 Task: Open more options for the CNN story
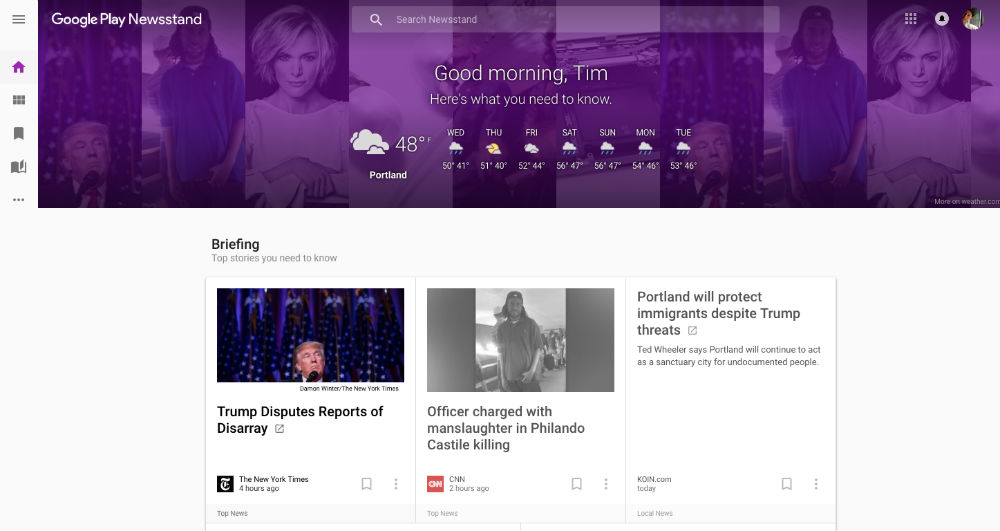point(606,484)
